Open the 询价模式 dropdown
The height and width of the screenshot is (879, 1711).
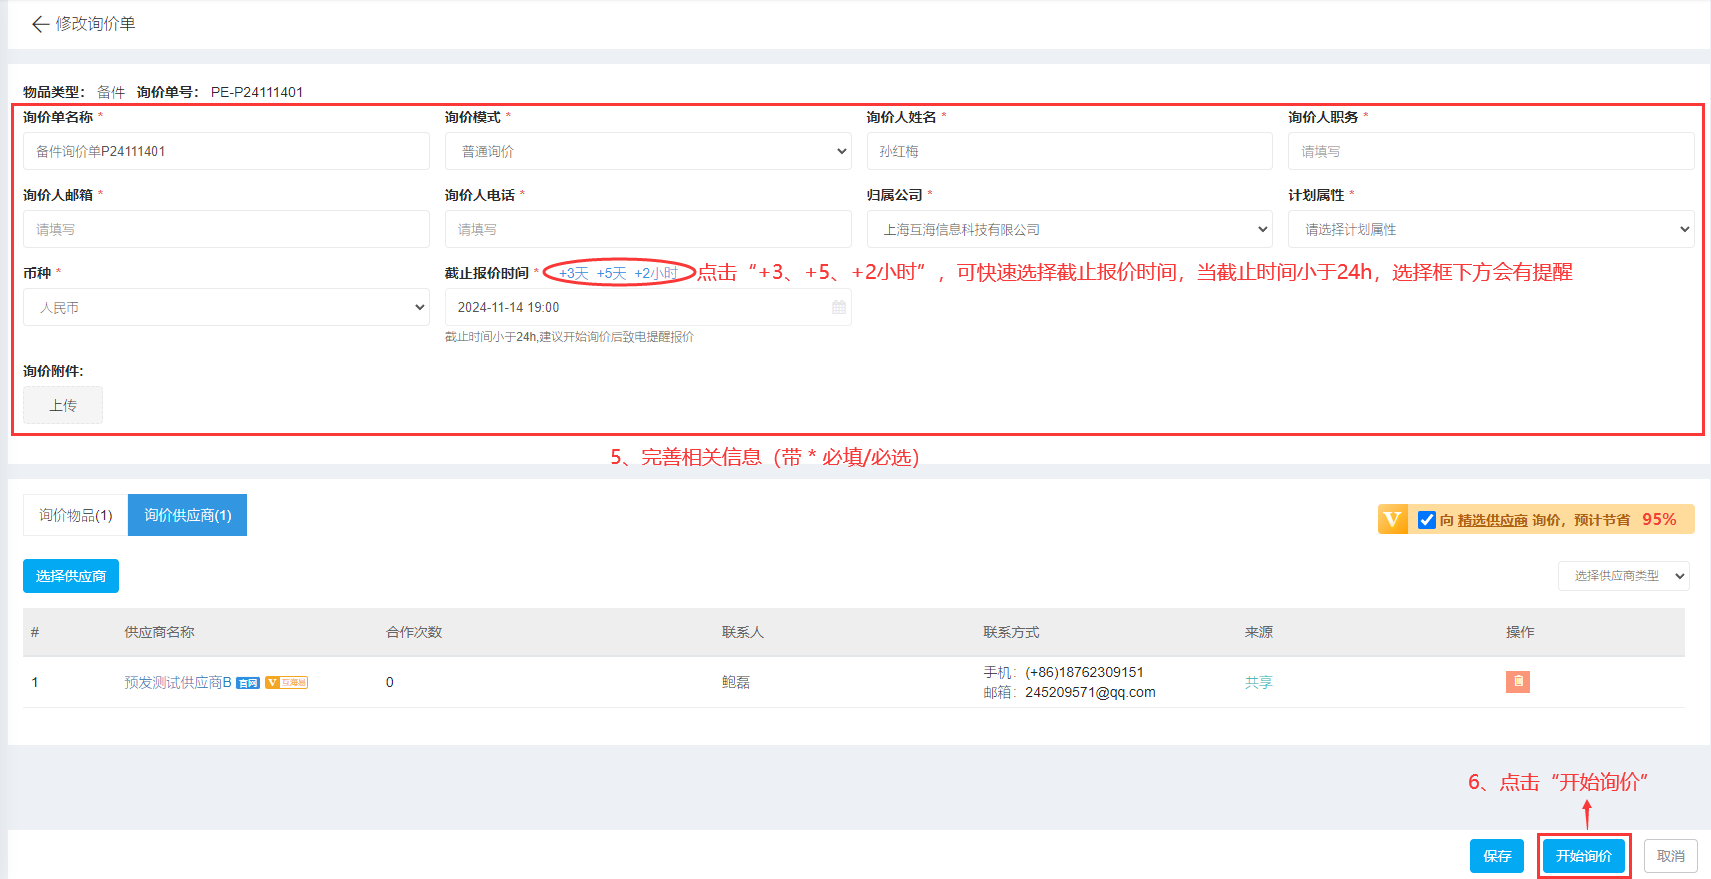click(x=648, y=151)
